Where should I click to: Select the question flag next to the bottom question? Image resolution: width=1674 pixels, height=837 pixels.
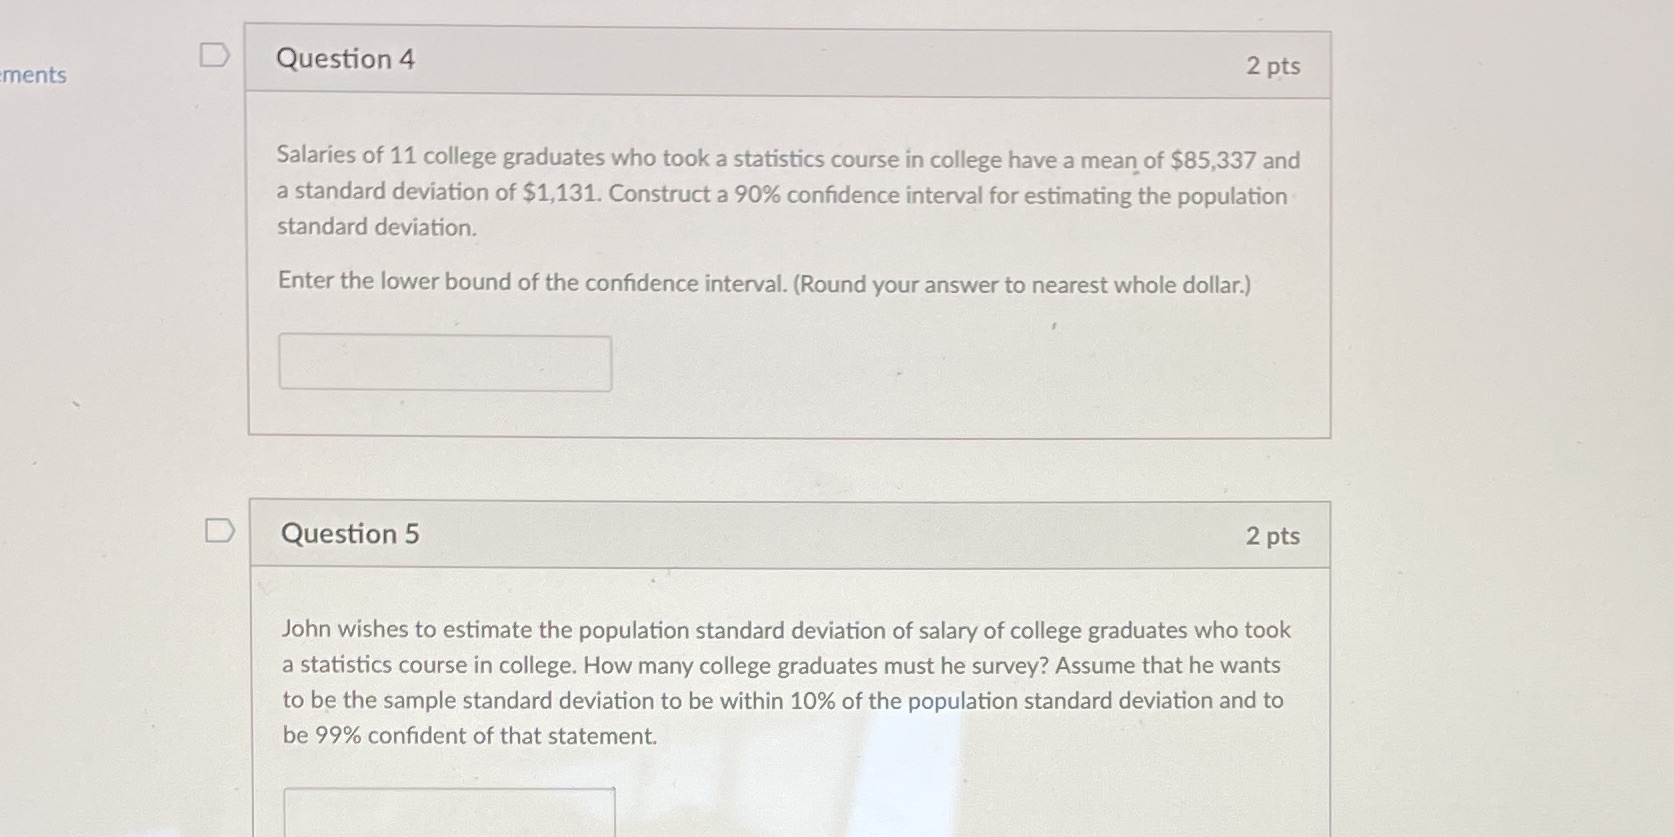222,529
